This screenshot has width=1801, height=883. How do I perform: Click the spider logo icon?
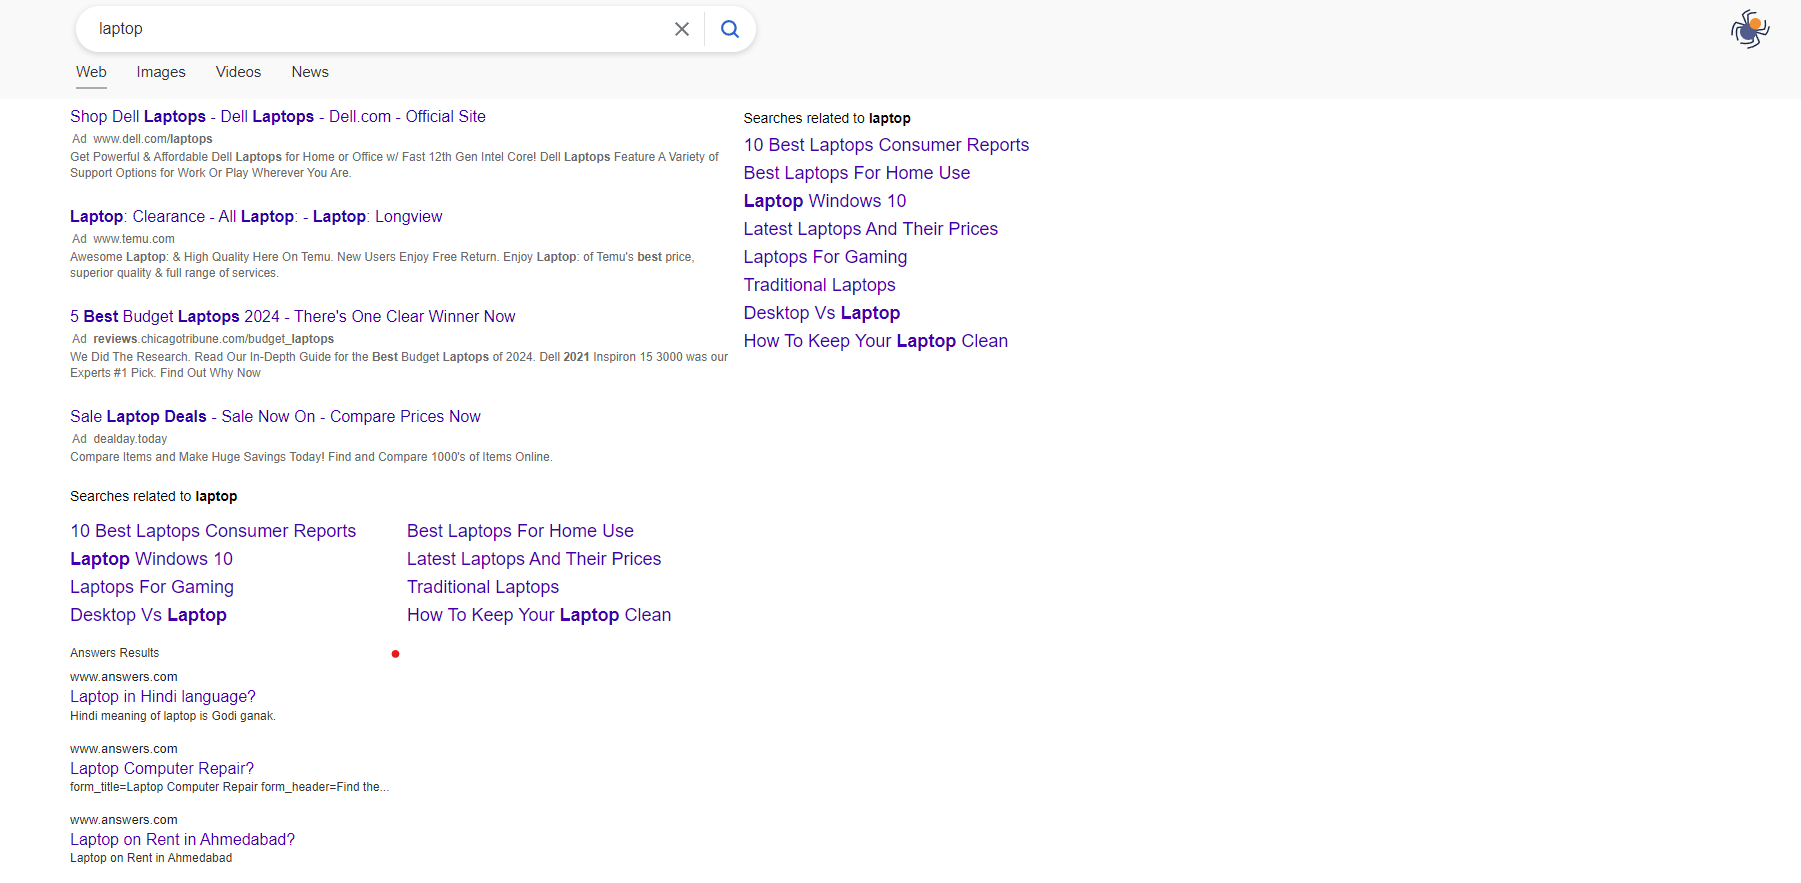click(1750, 29)
